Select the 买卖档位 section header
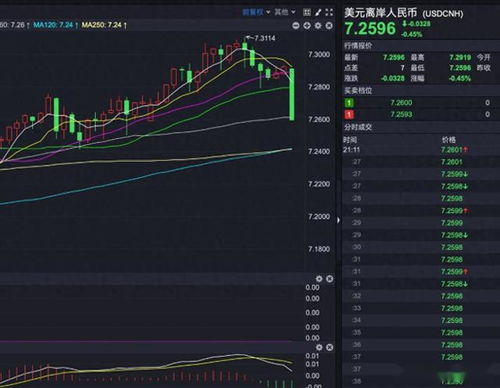The width and height of the screenshot is (500, 388). point(358,91)
